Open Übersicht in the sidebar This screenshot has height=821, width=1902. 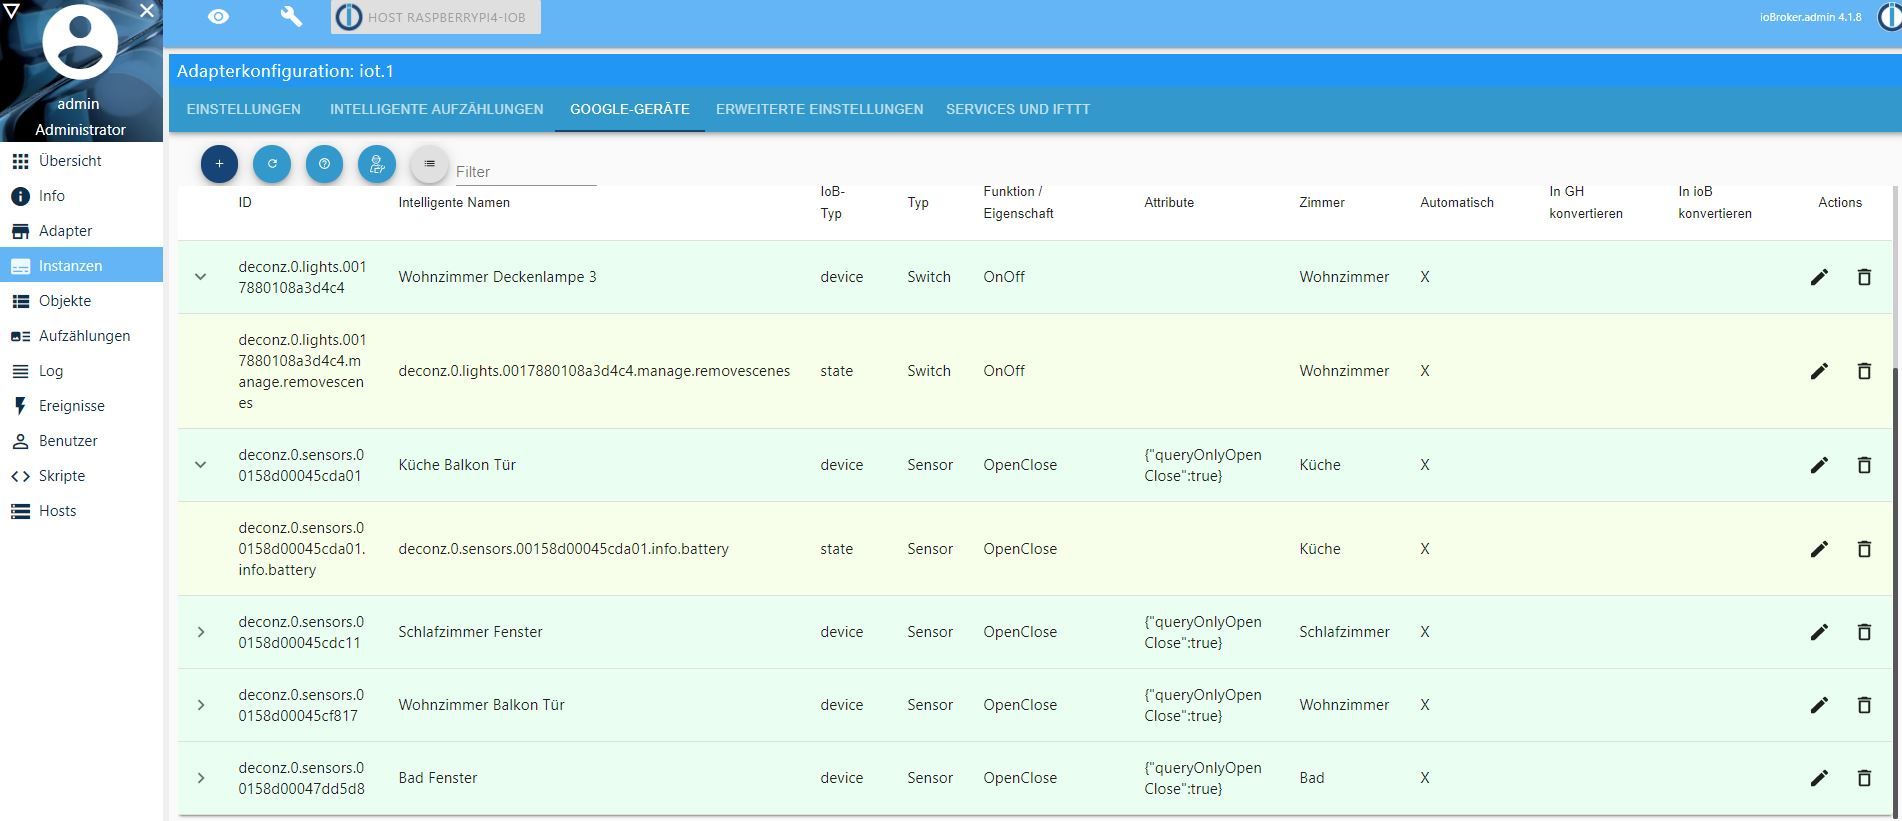click(x=81, y=161)
